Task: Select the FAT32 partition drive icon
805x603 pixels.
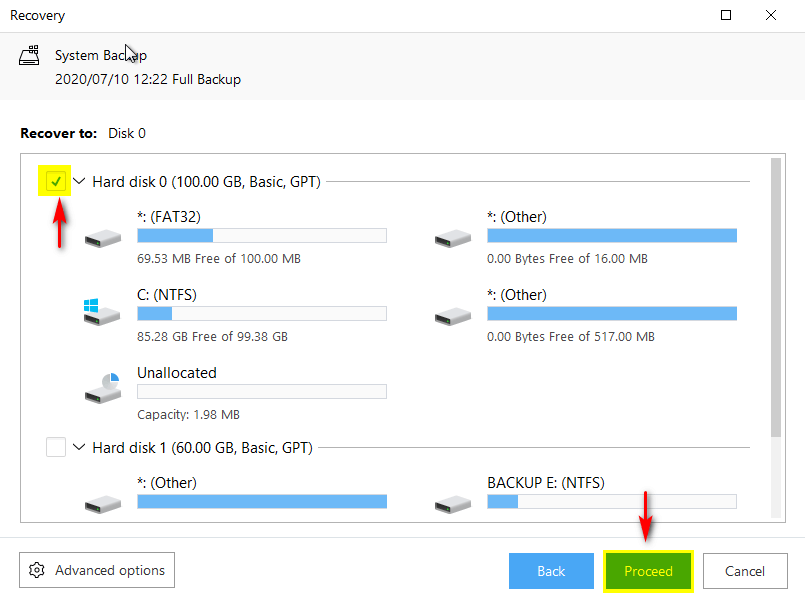Action: pos(102,238)
